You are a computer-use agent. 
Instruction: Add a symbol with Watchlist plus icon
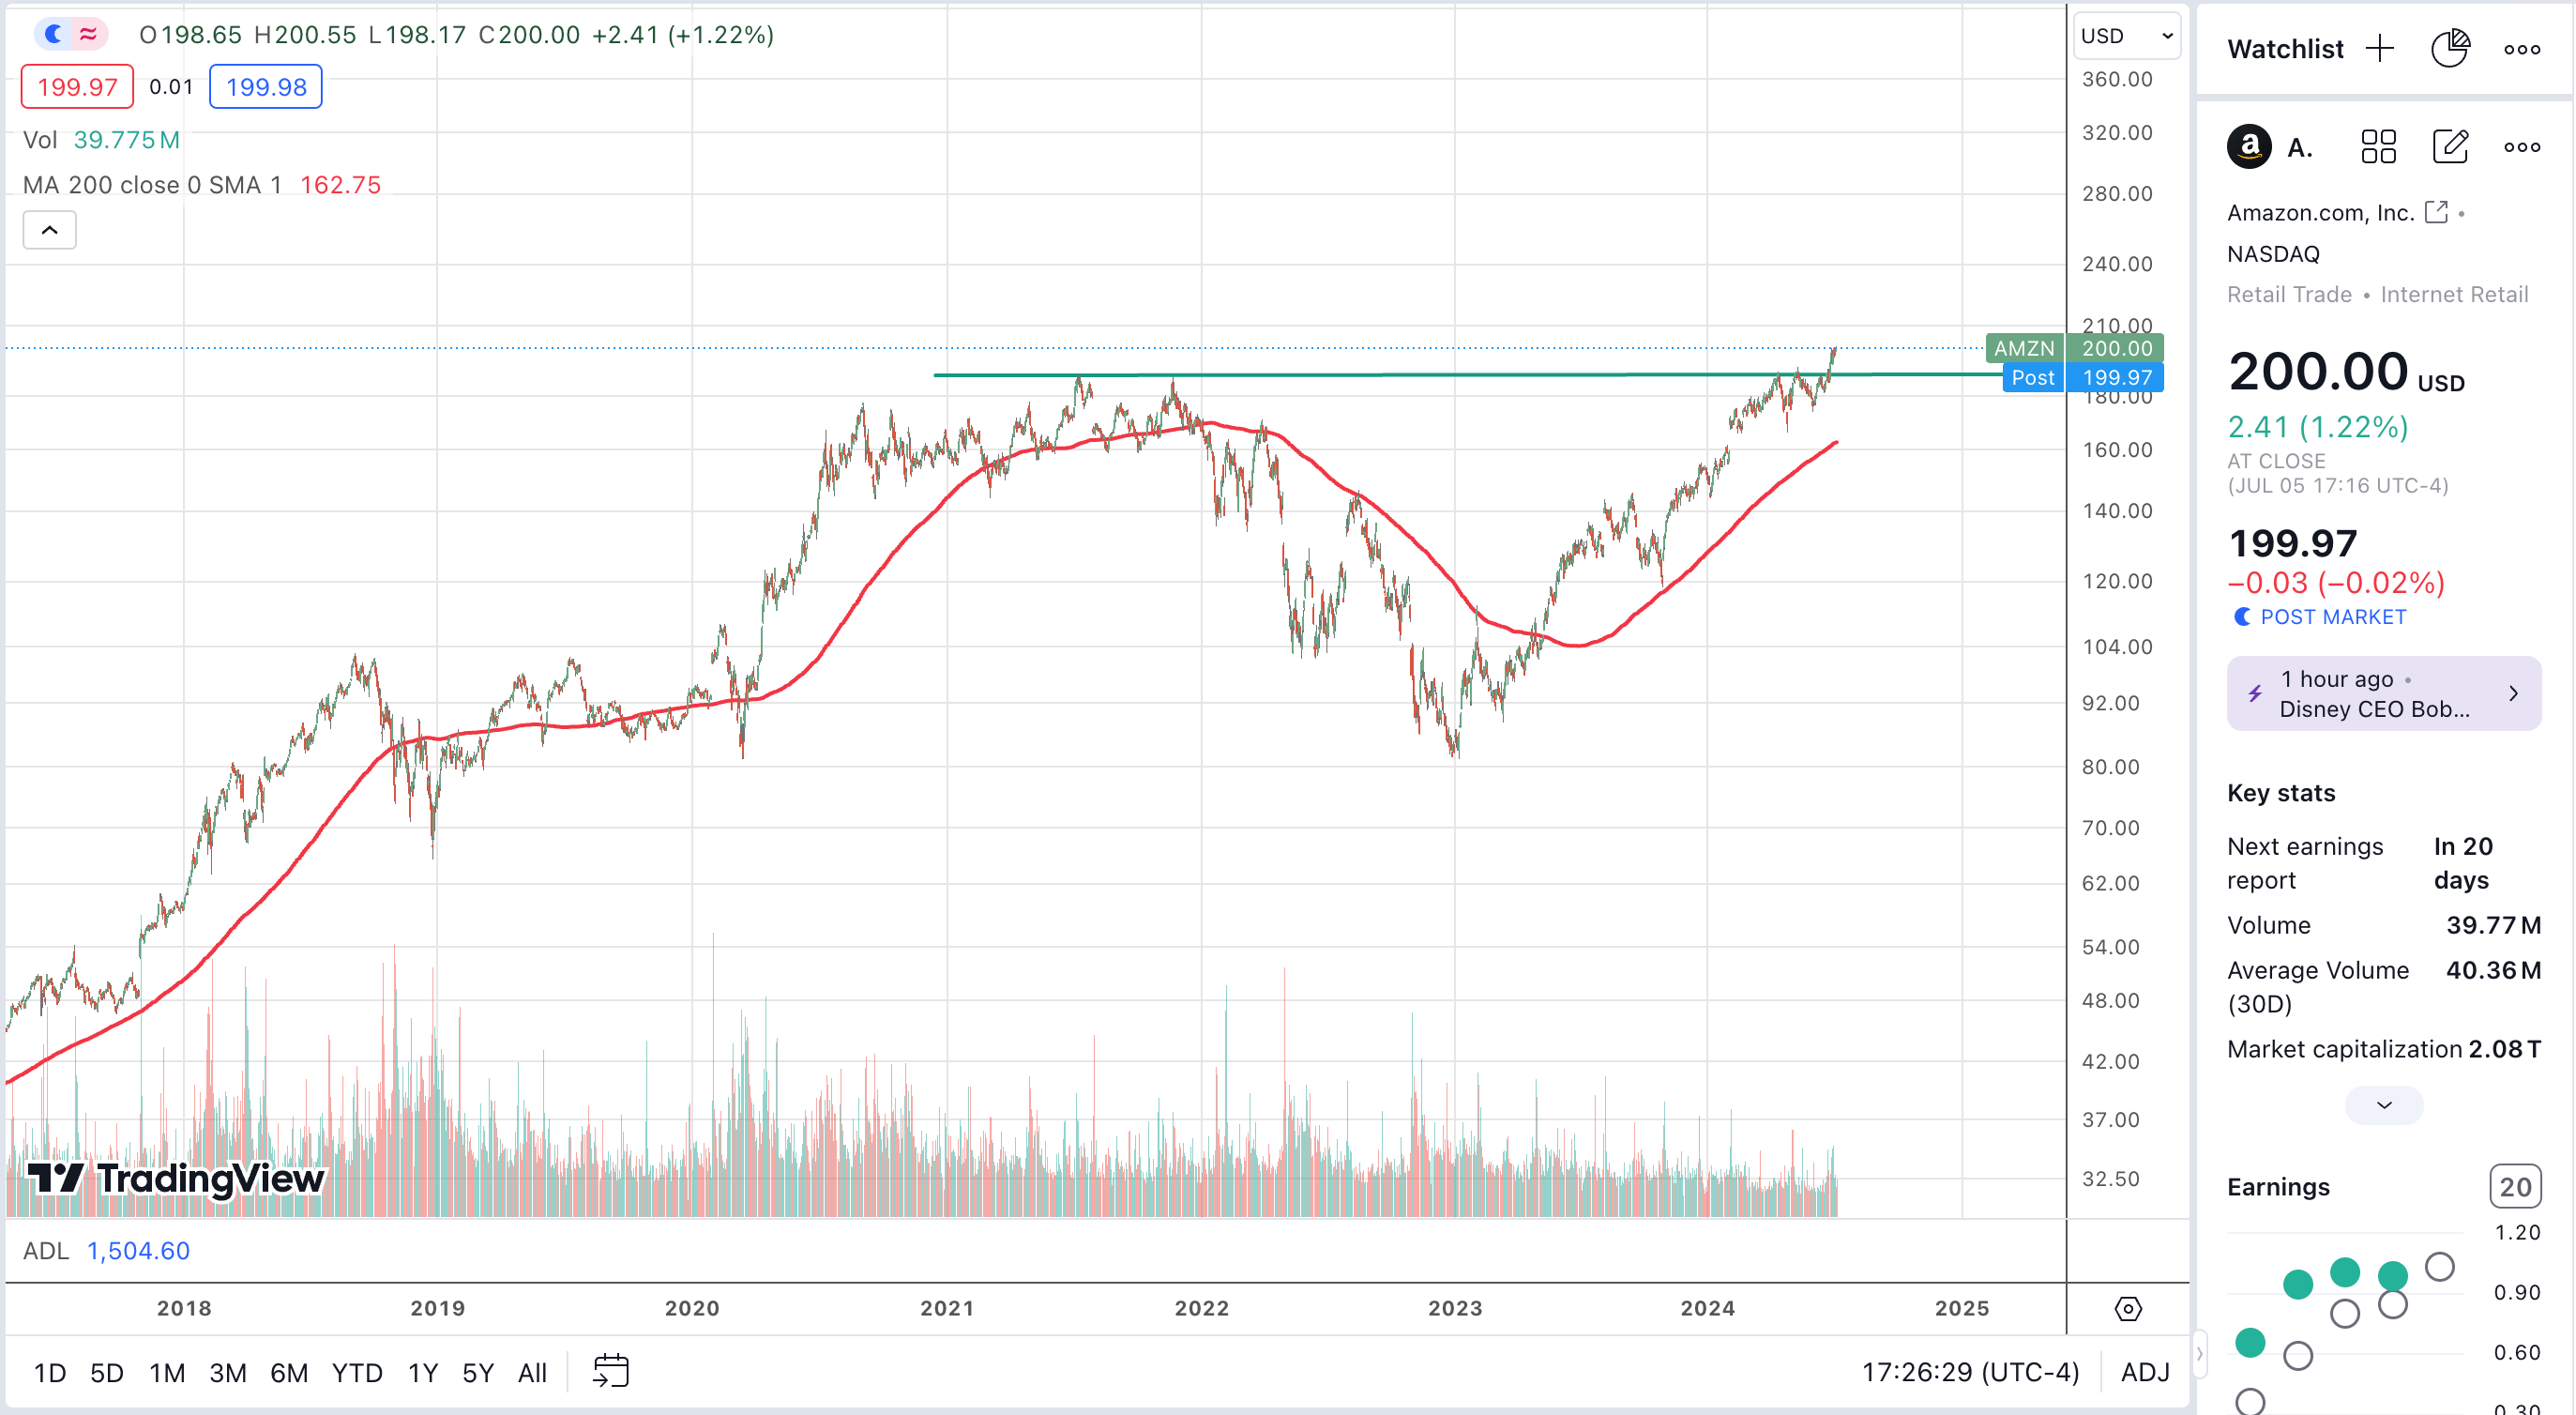(x=2380, y=48)
